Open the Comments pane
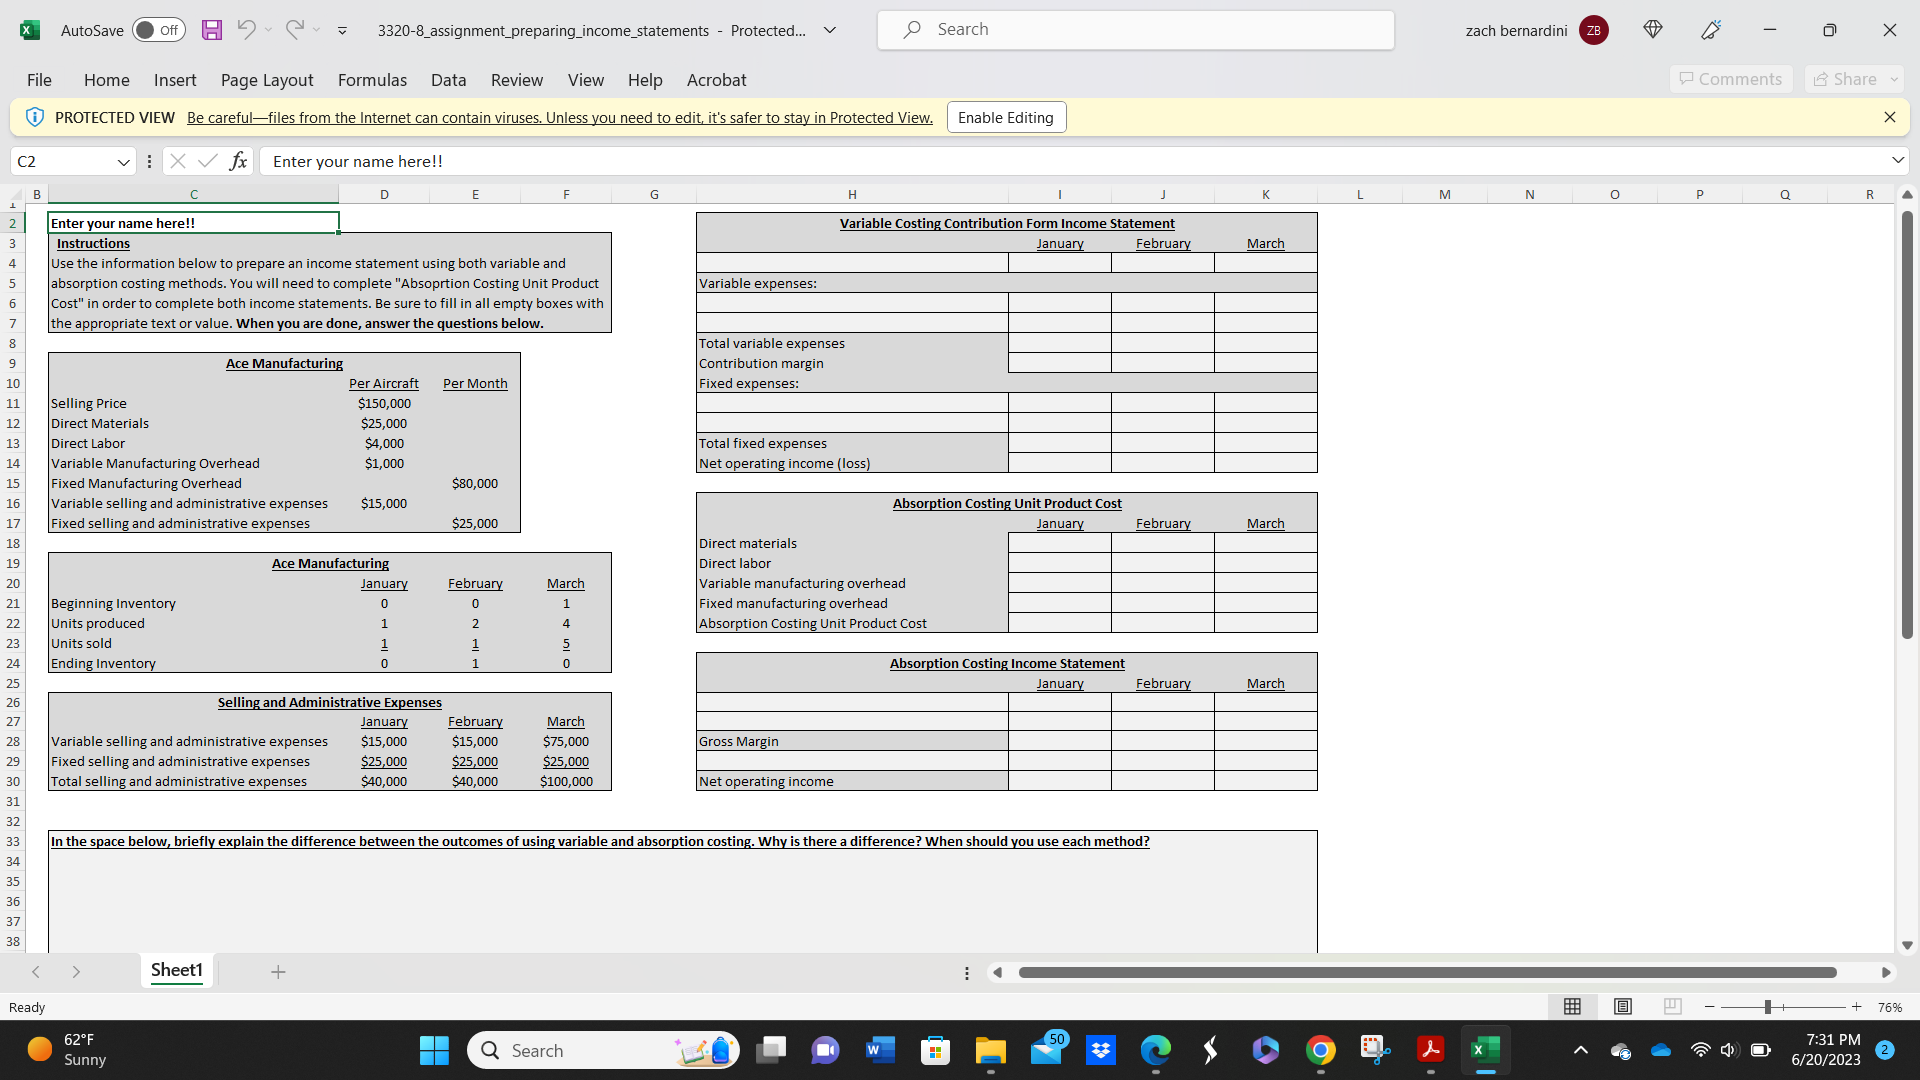Viewport: 1920px width, 1080px height. pyautogui.click(x=1731, y=79)
